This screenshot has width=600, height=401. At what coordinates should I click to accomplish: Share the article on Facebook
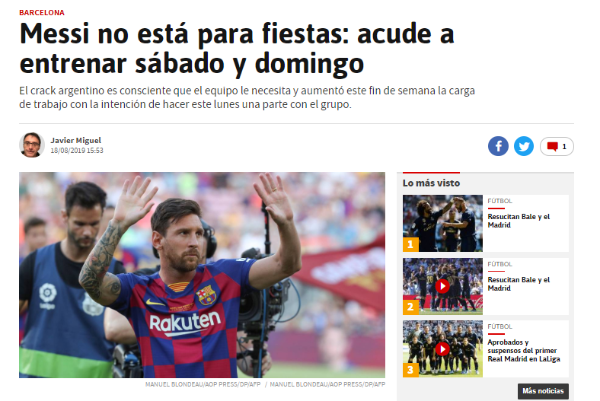click(498, 146)
